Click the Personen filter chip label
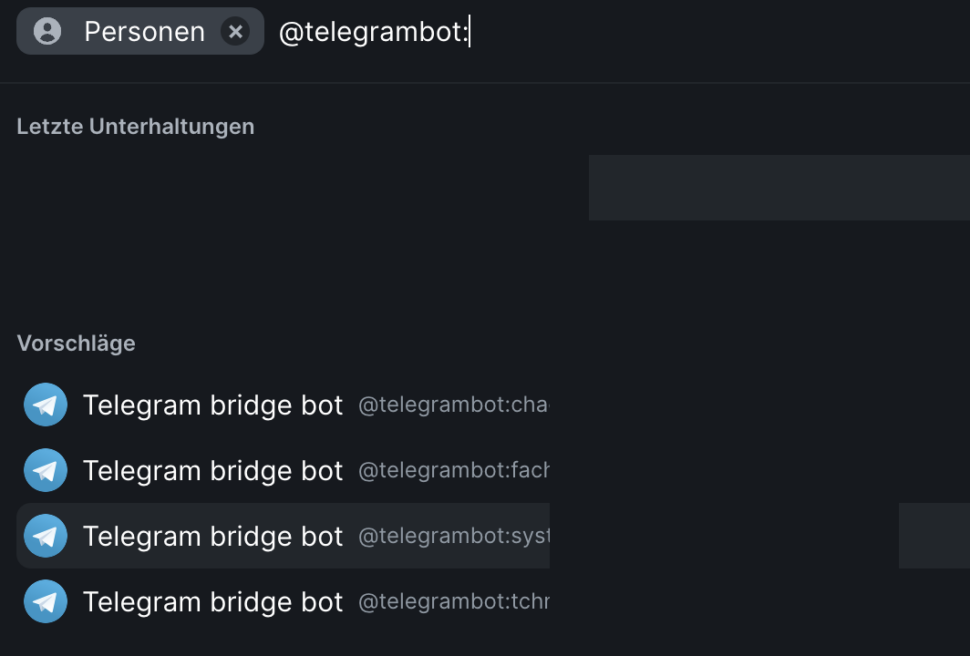 144,32
